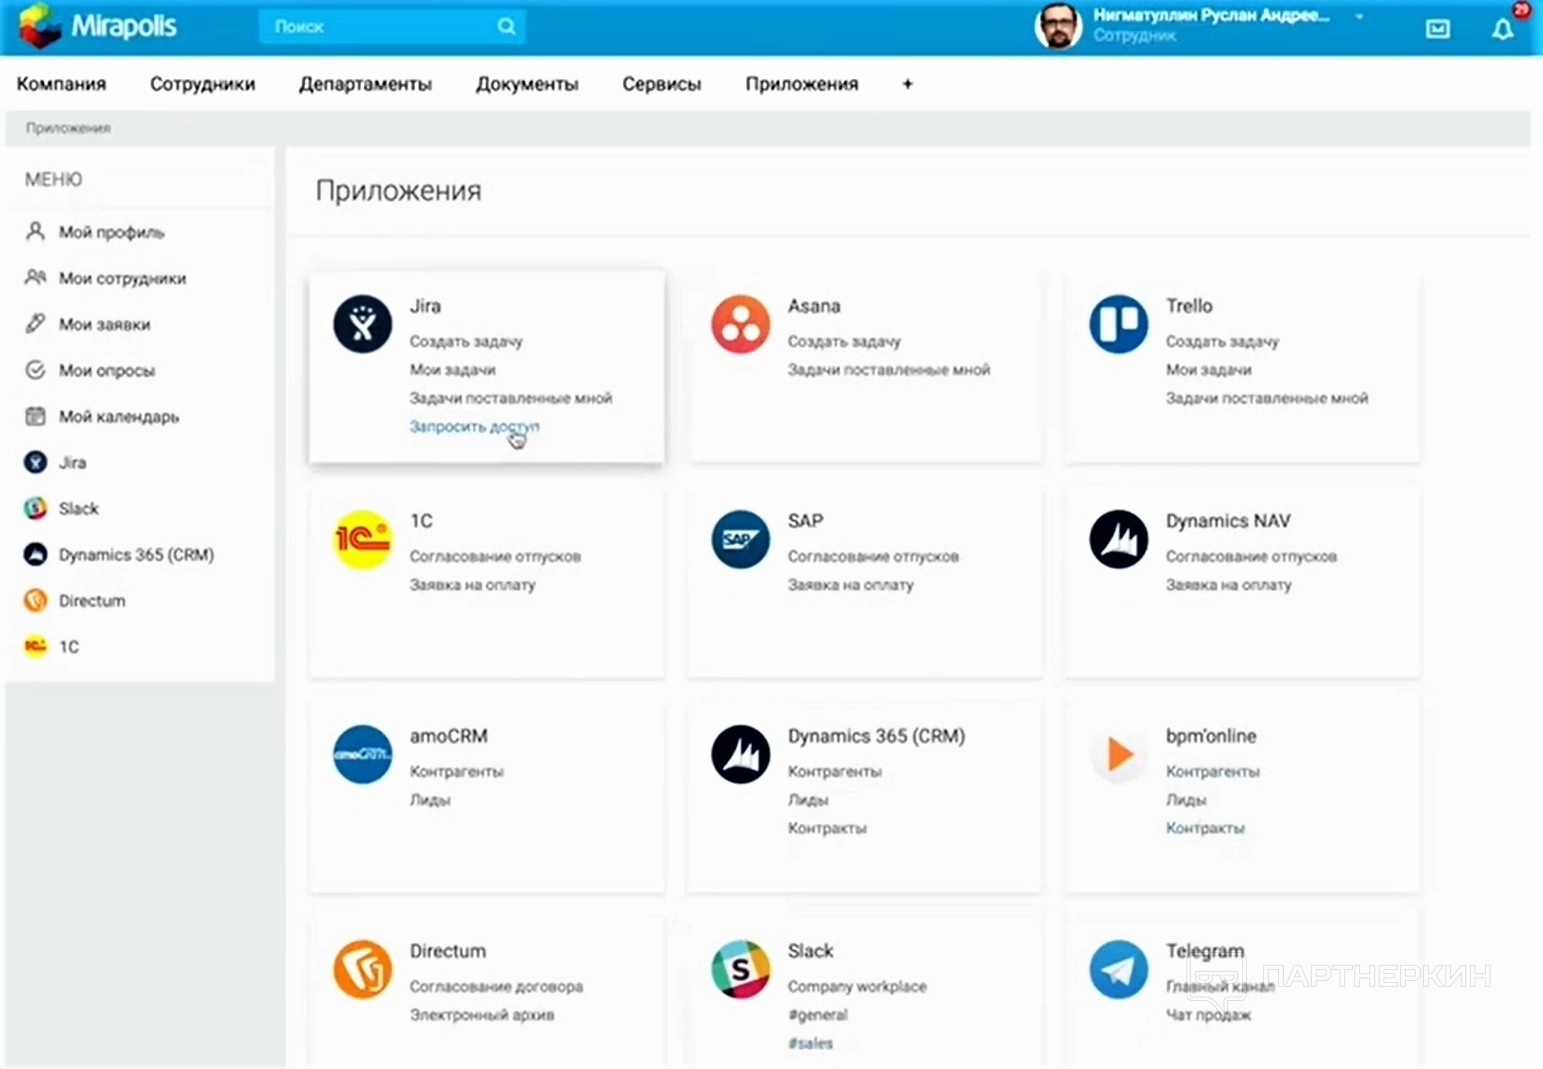
Task: Open Согласование отпусков under 1C
Action: tap(495, 556)
